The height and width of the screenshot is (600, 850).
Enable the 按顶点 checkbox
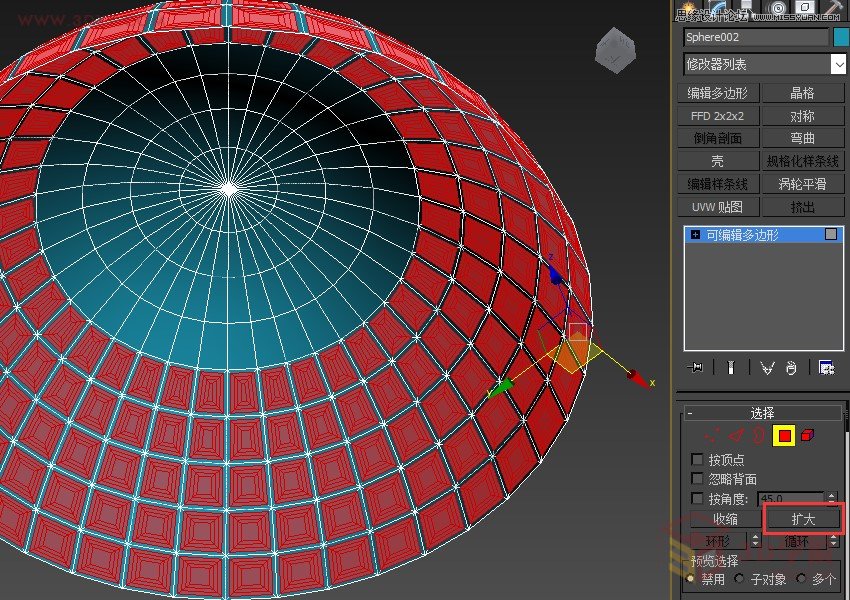click(697, 461)
